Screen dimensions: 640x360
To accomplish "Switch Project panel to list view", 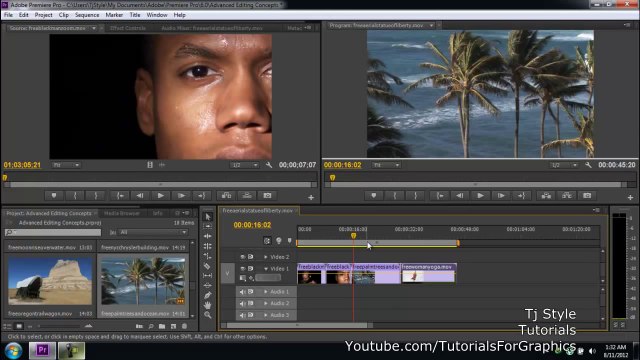I will [7, 326].
